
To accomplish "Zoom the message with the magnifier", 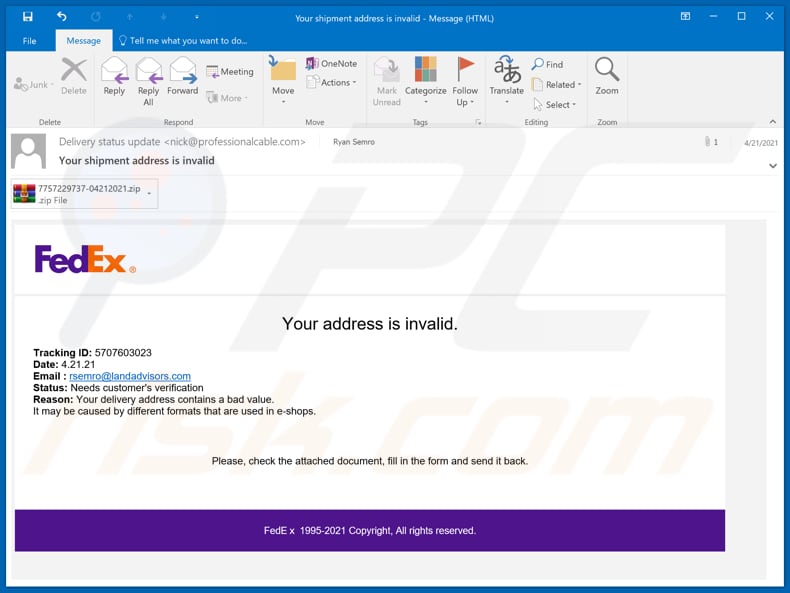I will point(607,77).
